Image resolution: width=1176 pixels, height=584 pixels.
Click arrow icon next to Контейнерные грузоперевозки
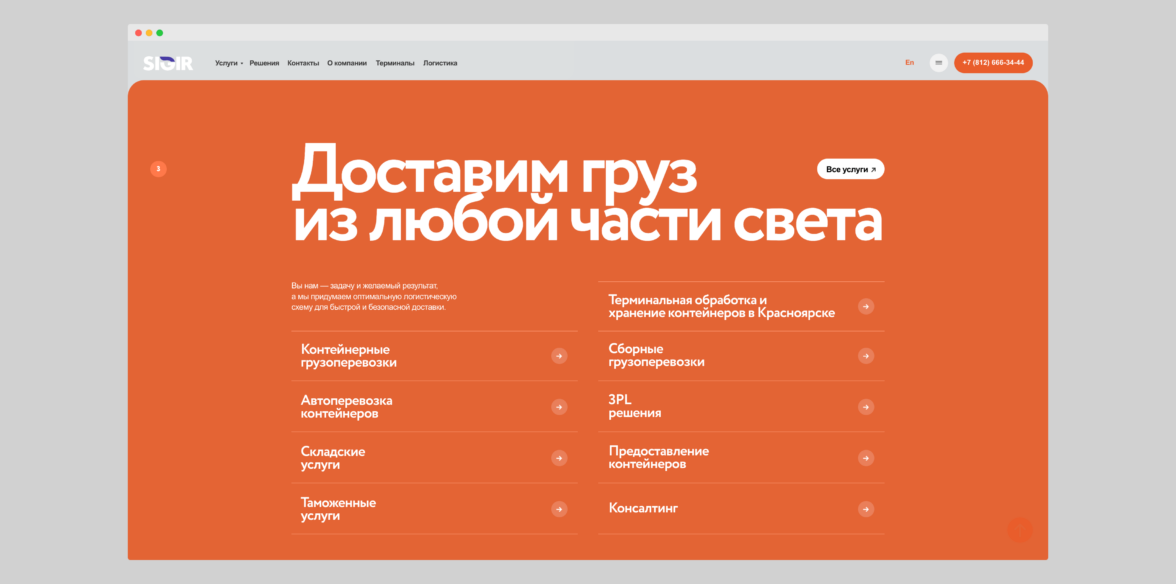point(559,356)
